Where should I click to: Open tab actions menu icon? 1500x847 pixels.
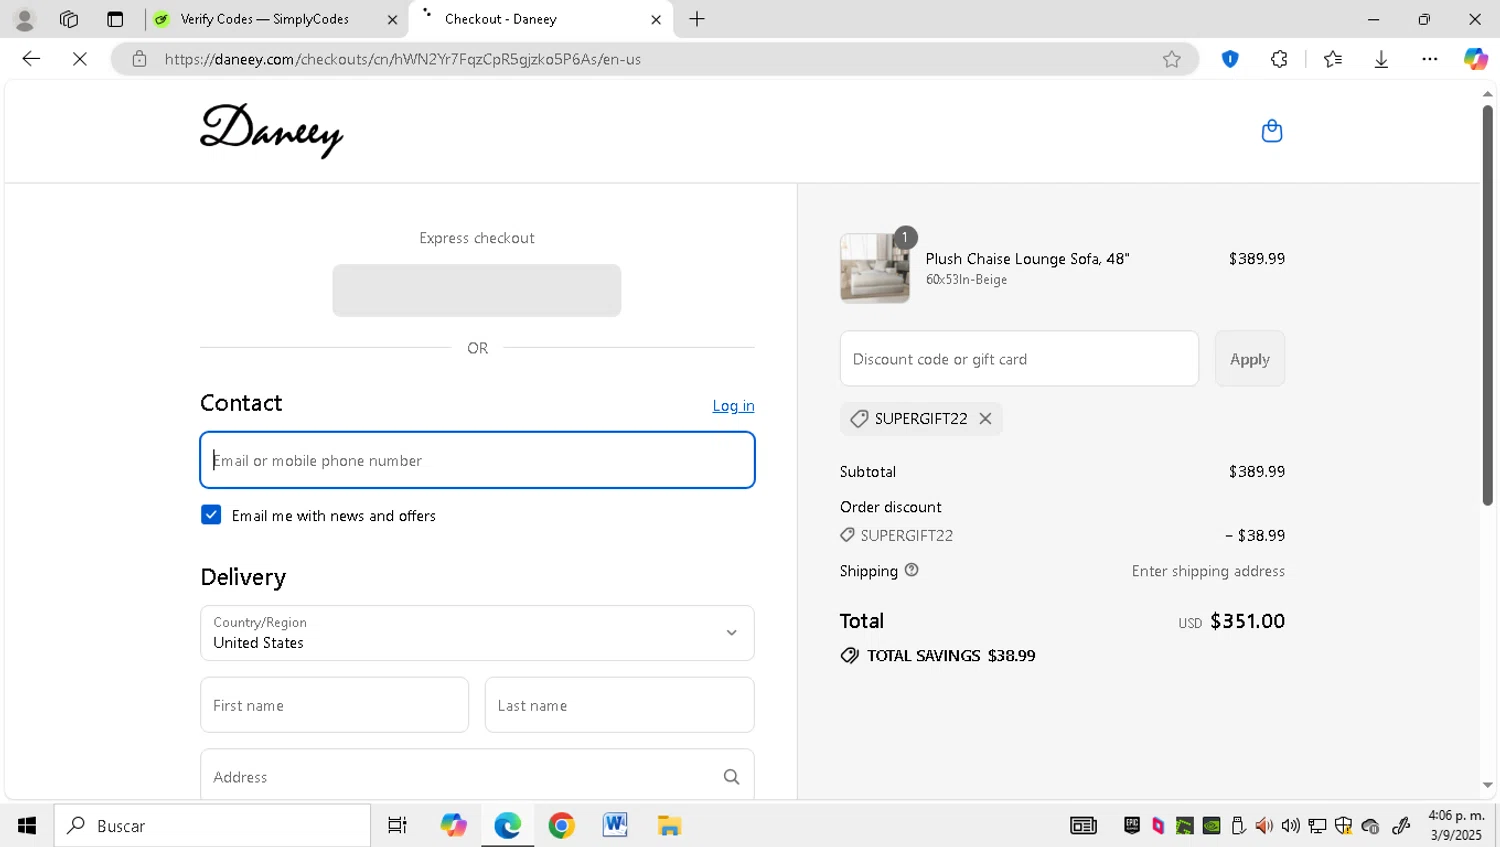click(115, 19)
